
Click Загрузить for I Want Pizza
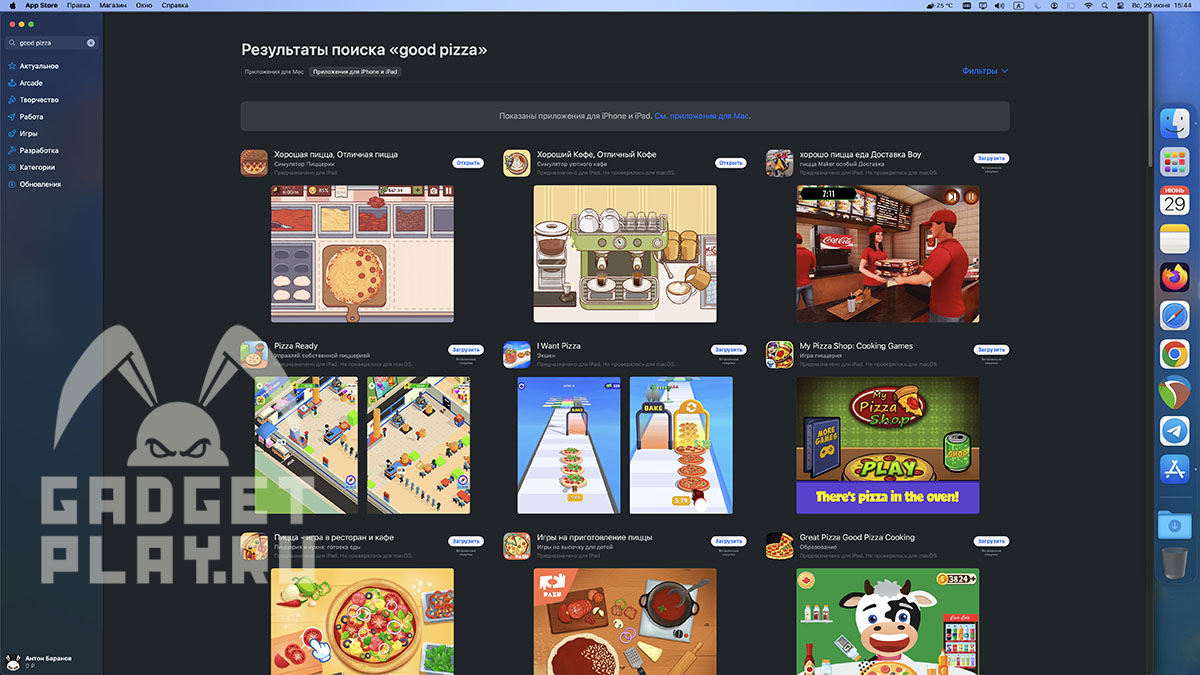pos(728,350)
